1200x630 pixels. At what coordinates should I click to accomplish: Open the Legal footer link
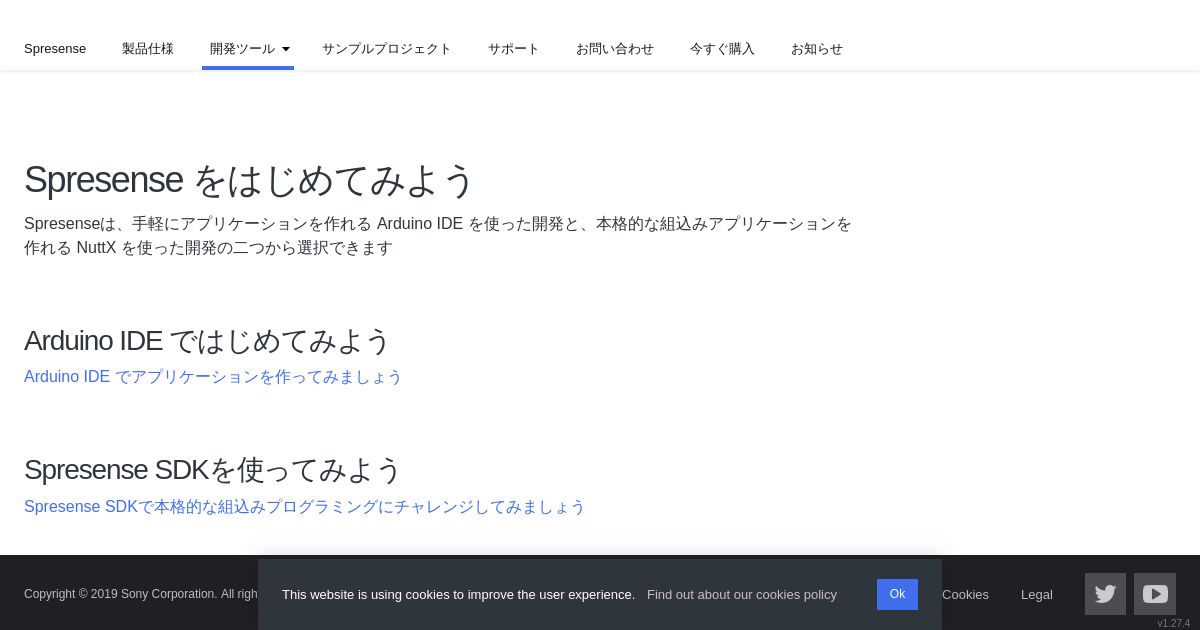1037,594
